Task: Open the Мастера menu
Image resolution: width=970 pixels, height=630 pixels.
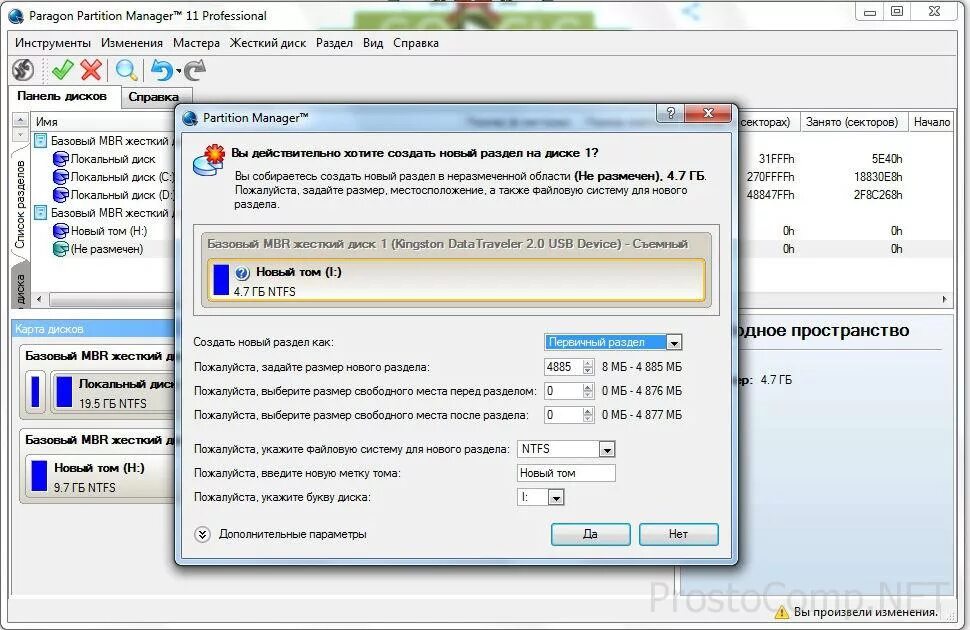Action: coord(196,43)
